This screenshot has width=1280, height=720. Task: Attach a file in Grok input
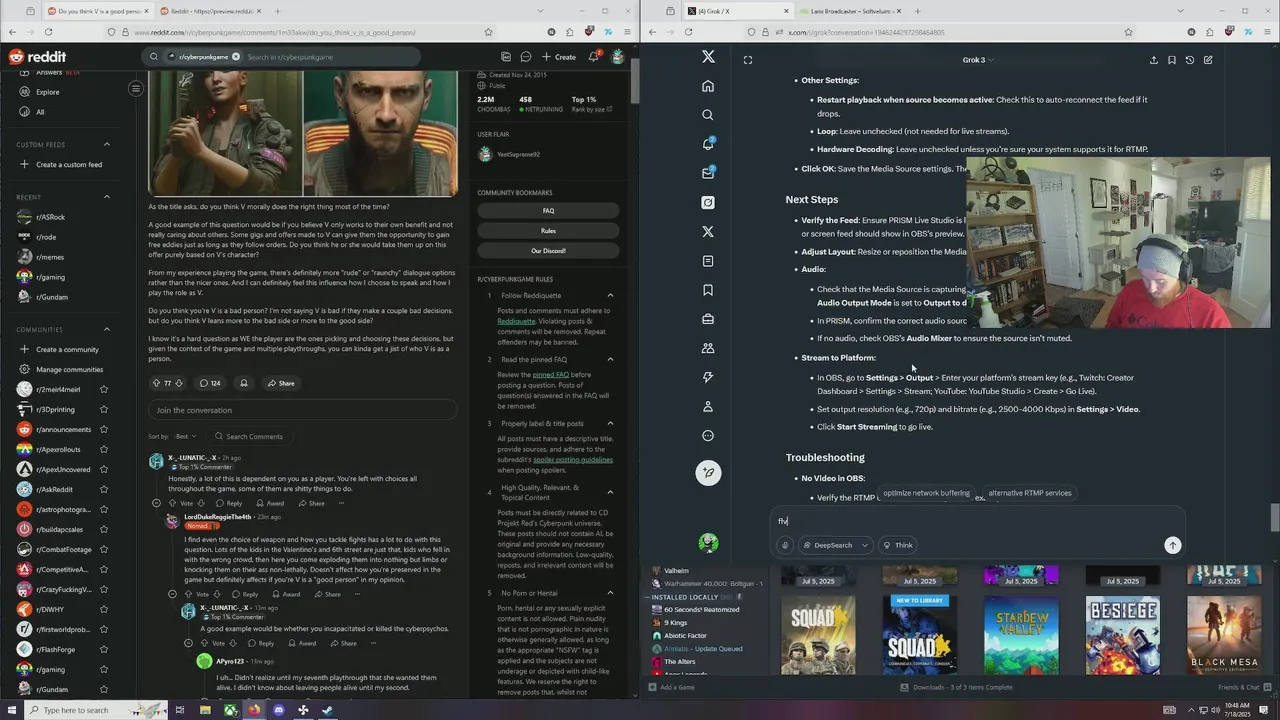(x=785, y=545)
